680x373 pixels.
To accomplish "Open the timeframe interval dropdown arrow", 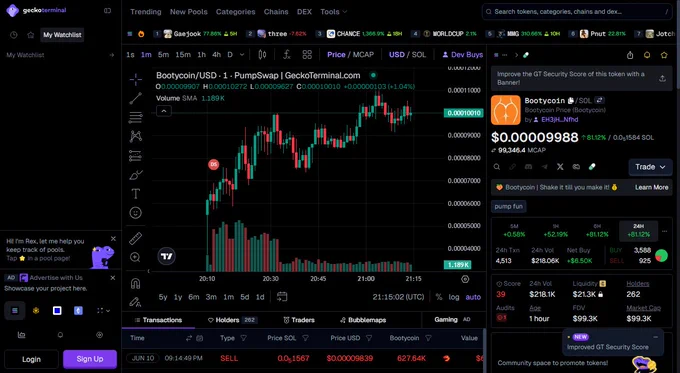I will 242,55.
